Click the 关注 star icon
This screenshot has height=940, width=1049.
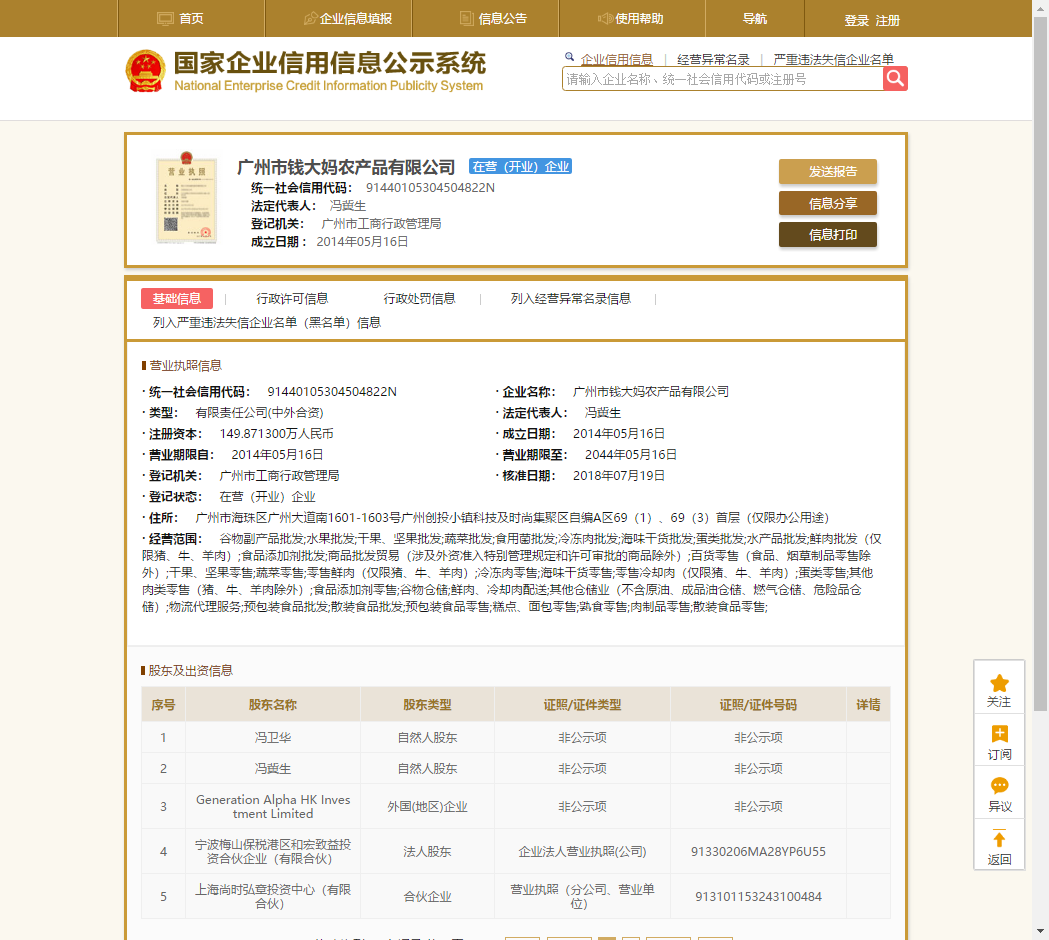[999, 681]
